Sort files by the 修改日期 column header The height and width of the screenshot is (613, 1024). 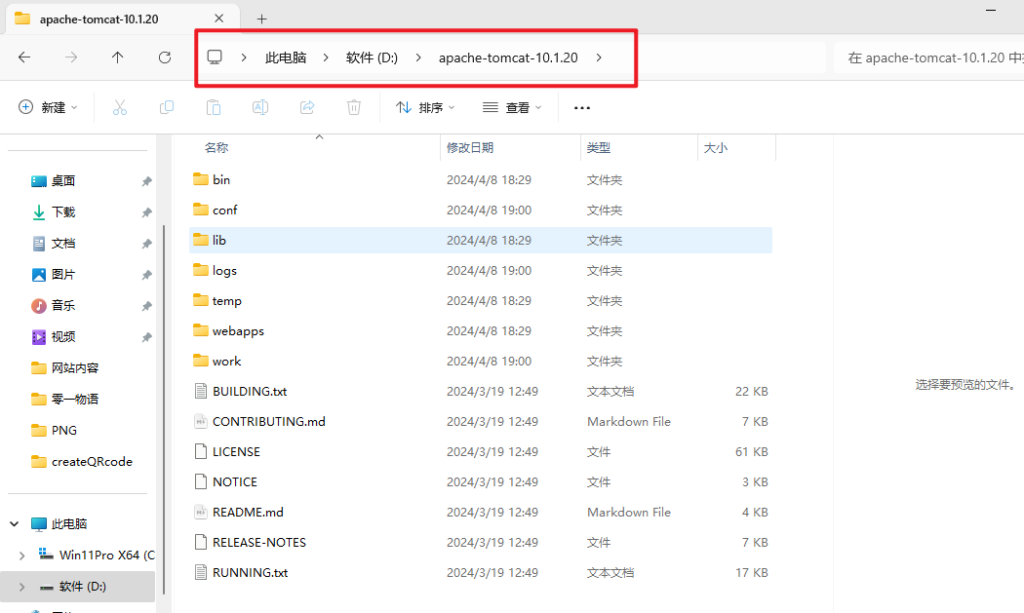coord(470,148)
